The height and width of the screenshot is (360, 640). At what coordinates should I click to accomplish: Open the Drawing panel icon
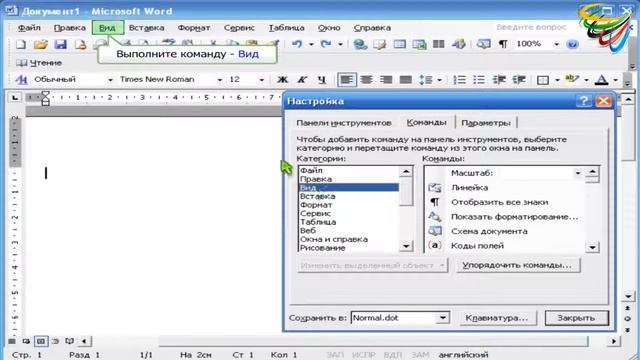pyautogui.click(x=458, y=44)
